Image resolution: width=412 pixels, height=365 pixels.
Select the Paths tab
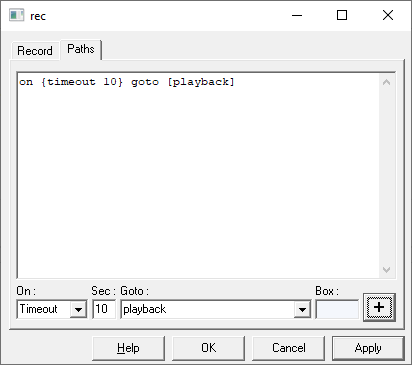81,49
